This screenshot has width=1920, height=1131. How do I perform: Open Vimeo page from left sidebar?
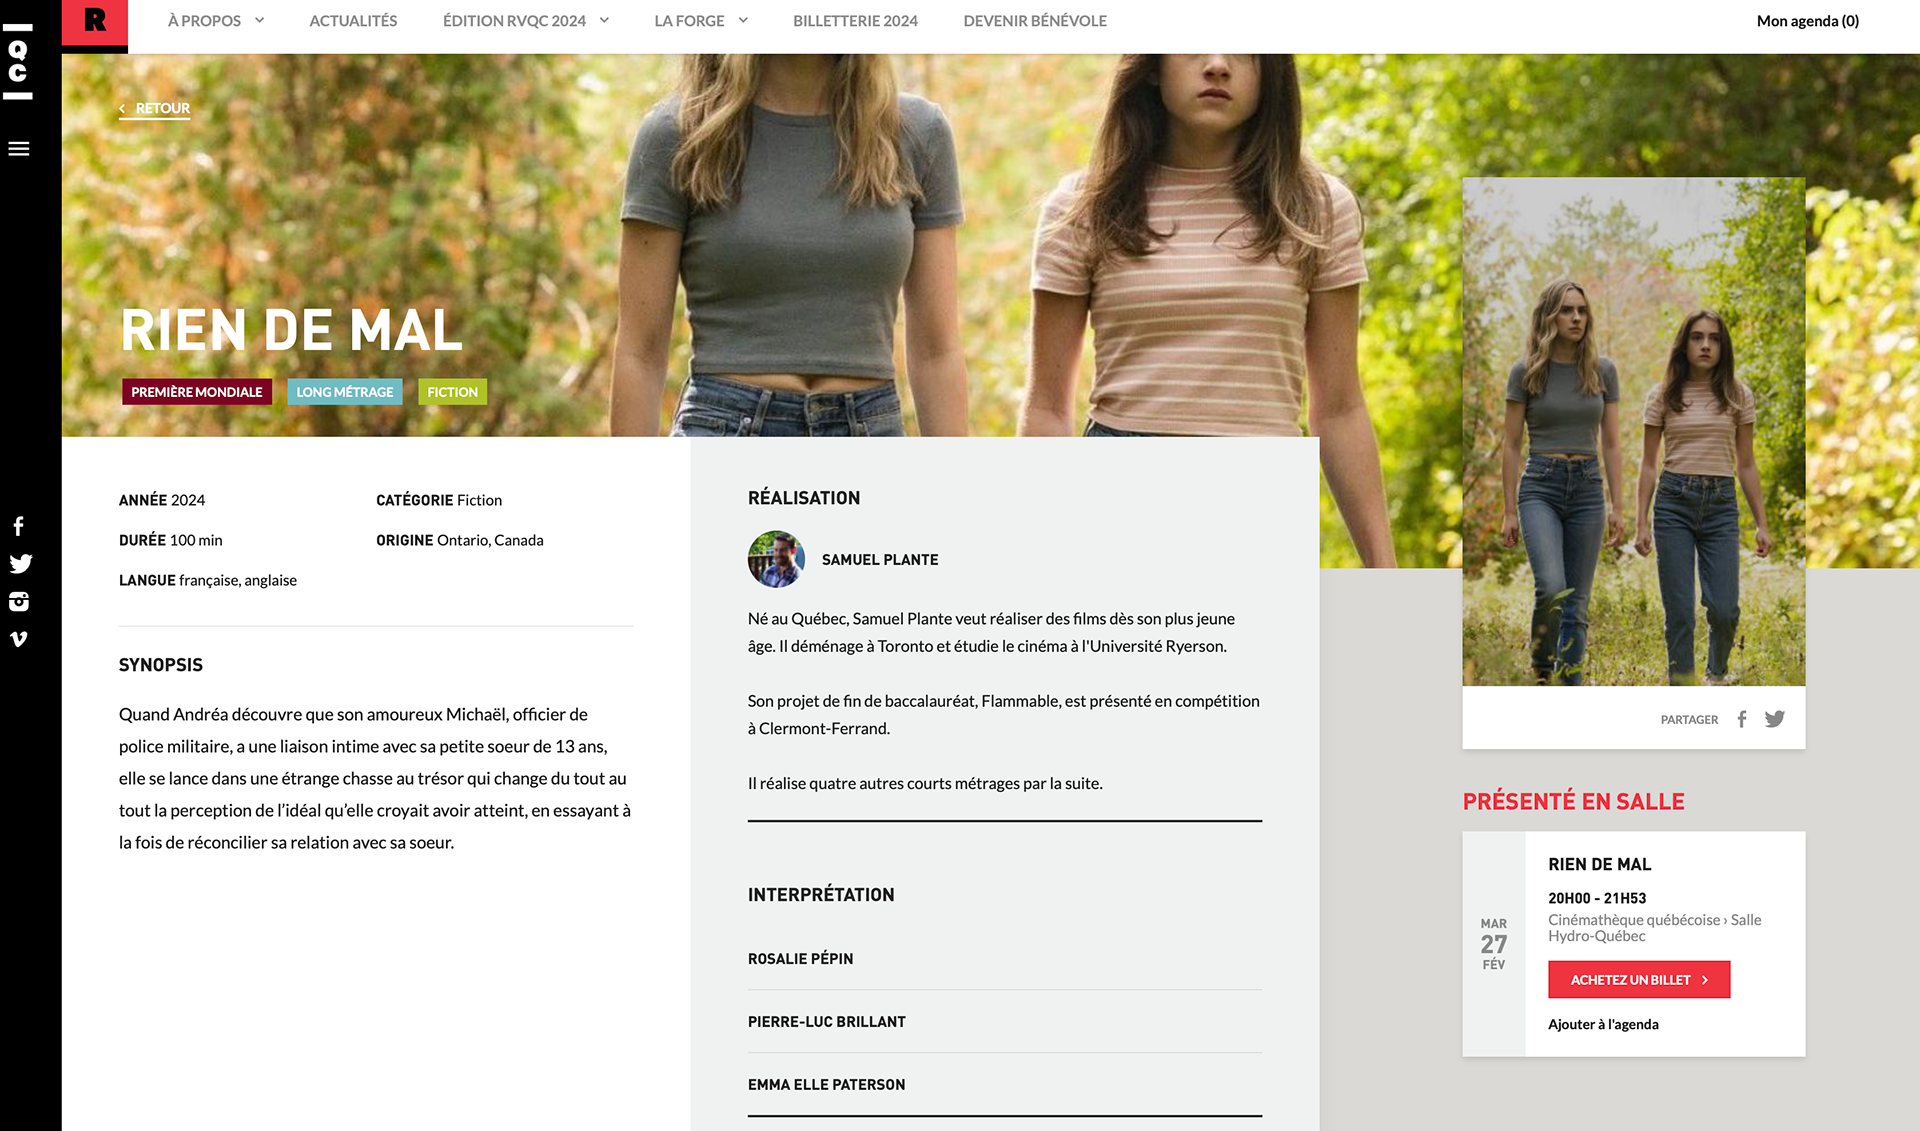(18, 639)
